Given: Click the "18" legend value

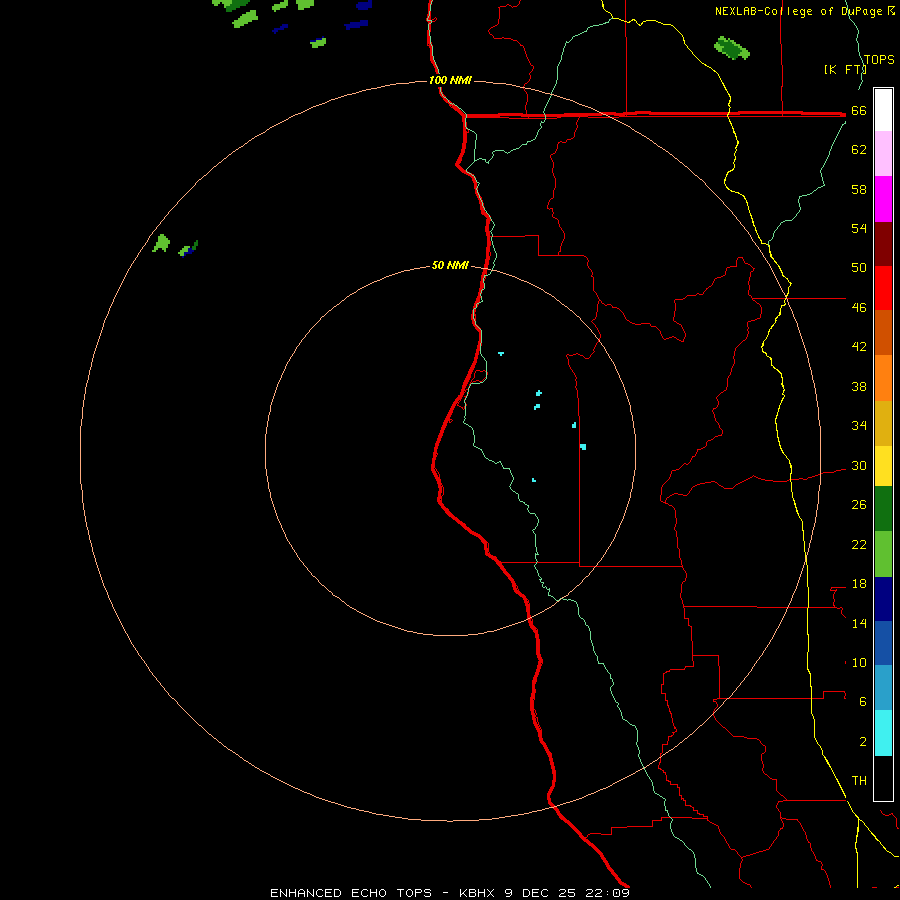Looking at the screenshot, I should coord(859,584).
